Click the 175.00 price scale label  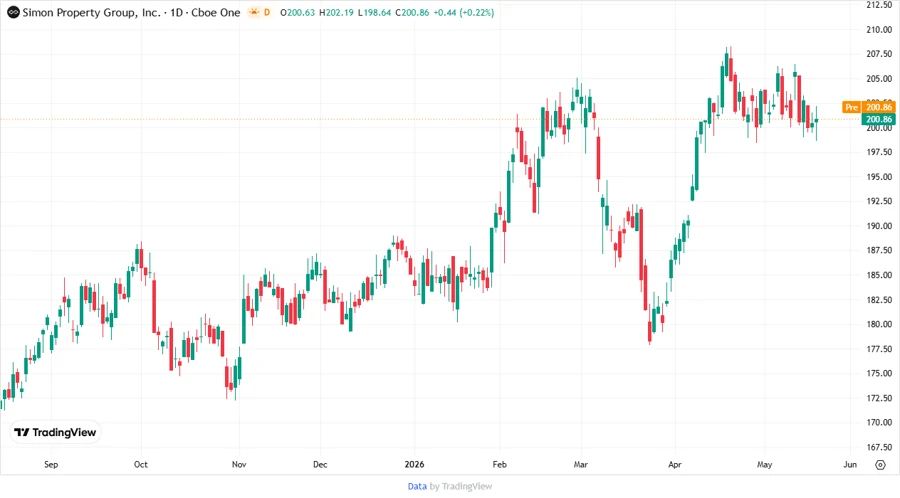pyautogui.click(x=879, y=373)
